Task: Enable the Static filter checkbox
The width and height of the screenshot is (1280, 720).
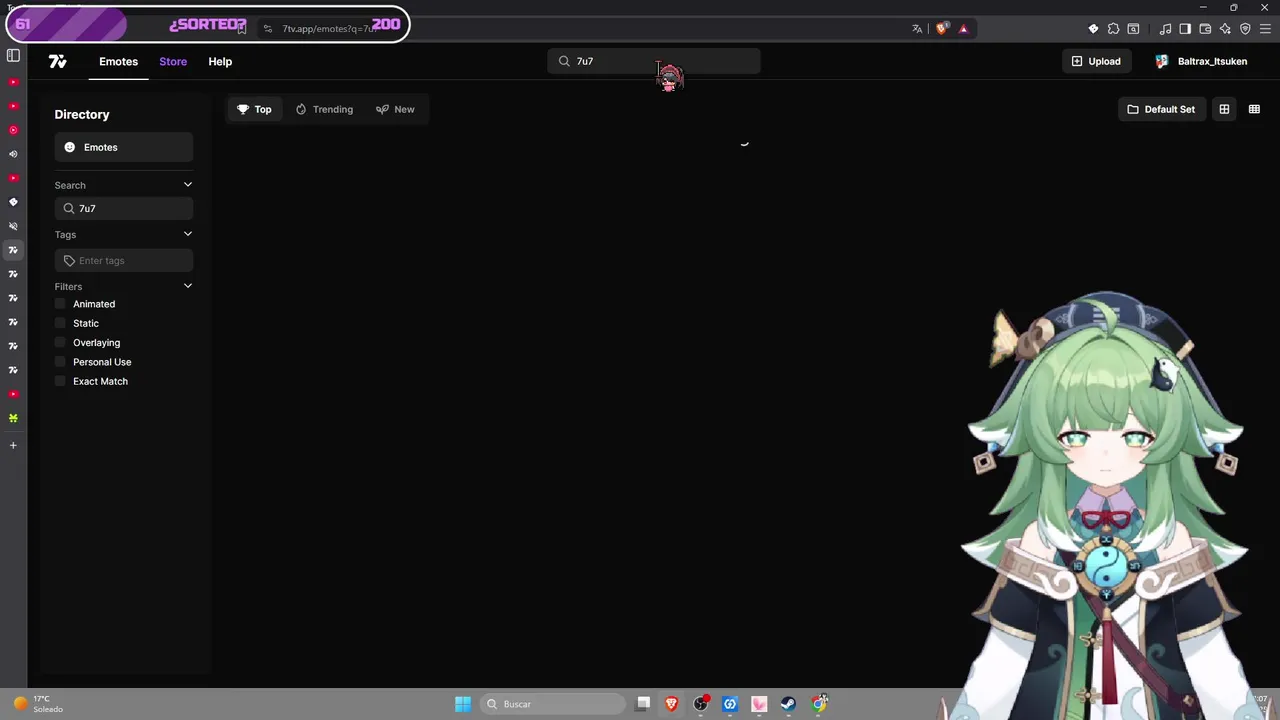Action: [x=60, y=323]
